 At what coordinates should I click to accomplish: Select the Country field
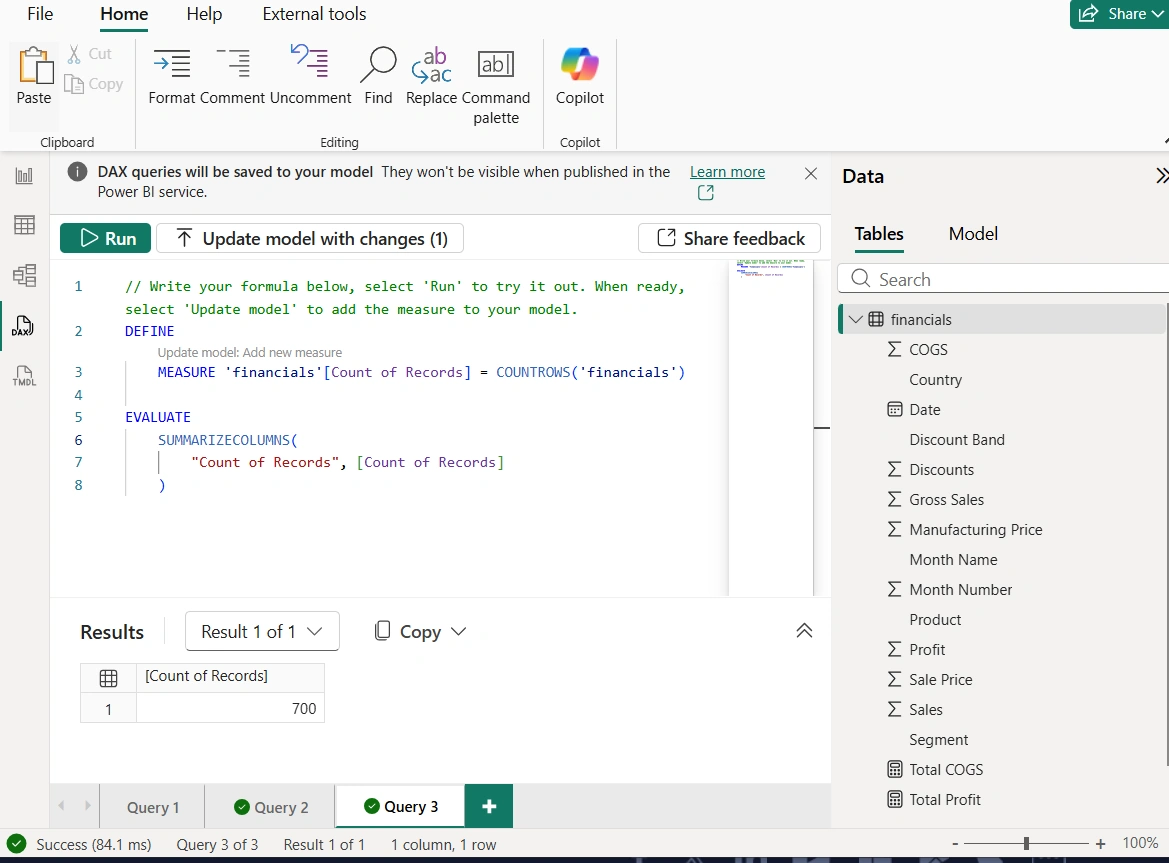tap(935, 379)
